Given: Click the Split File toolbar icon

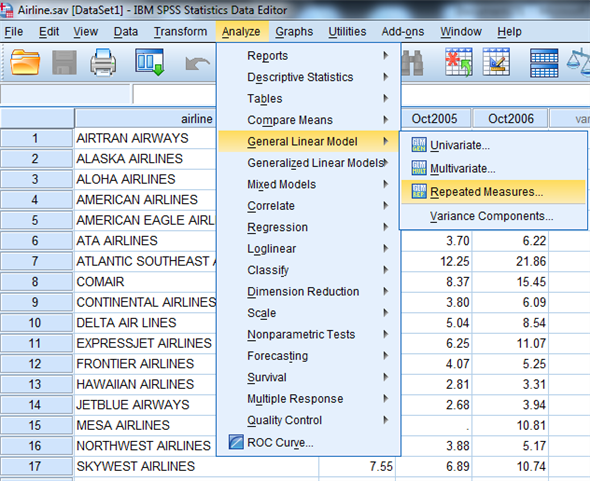Looking at the screenshot, I should (x=544, y=63).
